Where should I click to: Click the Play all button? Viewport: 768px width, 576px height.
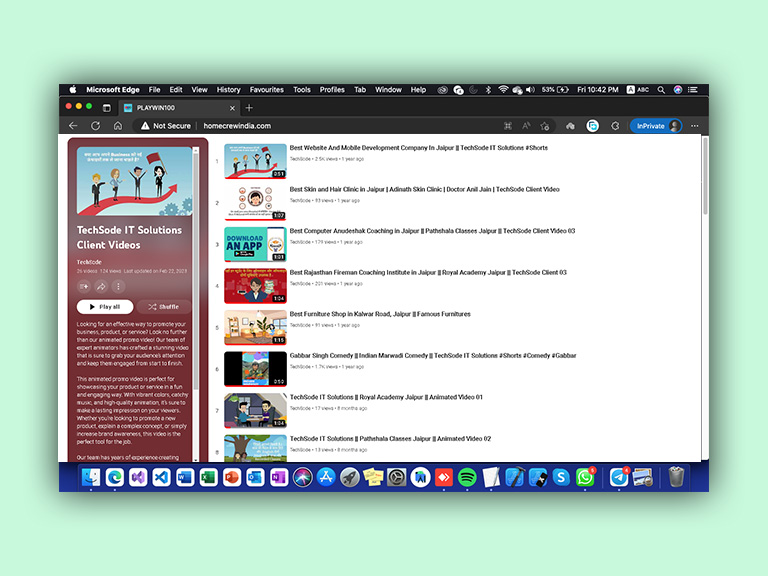coord(105,307)
